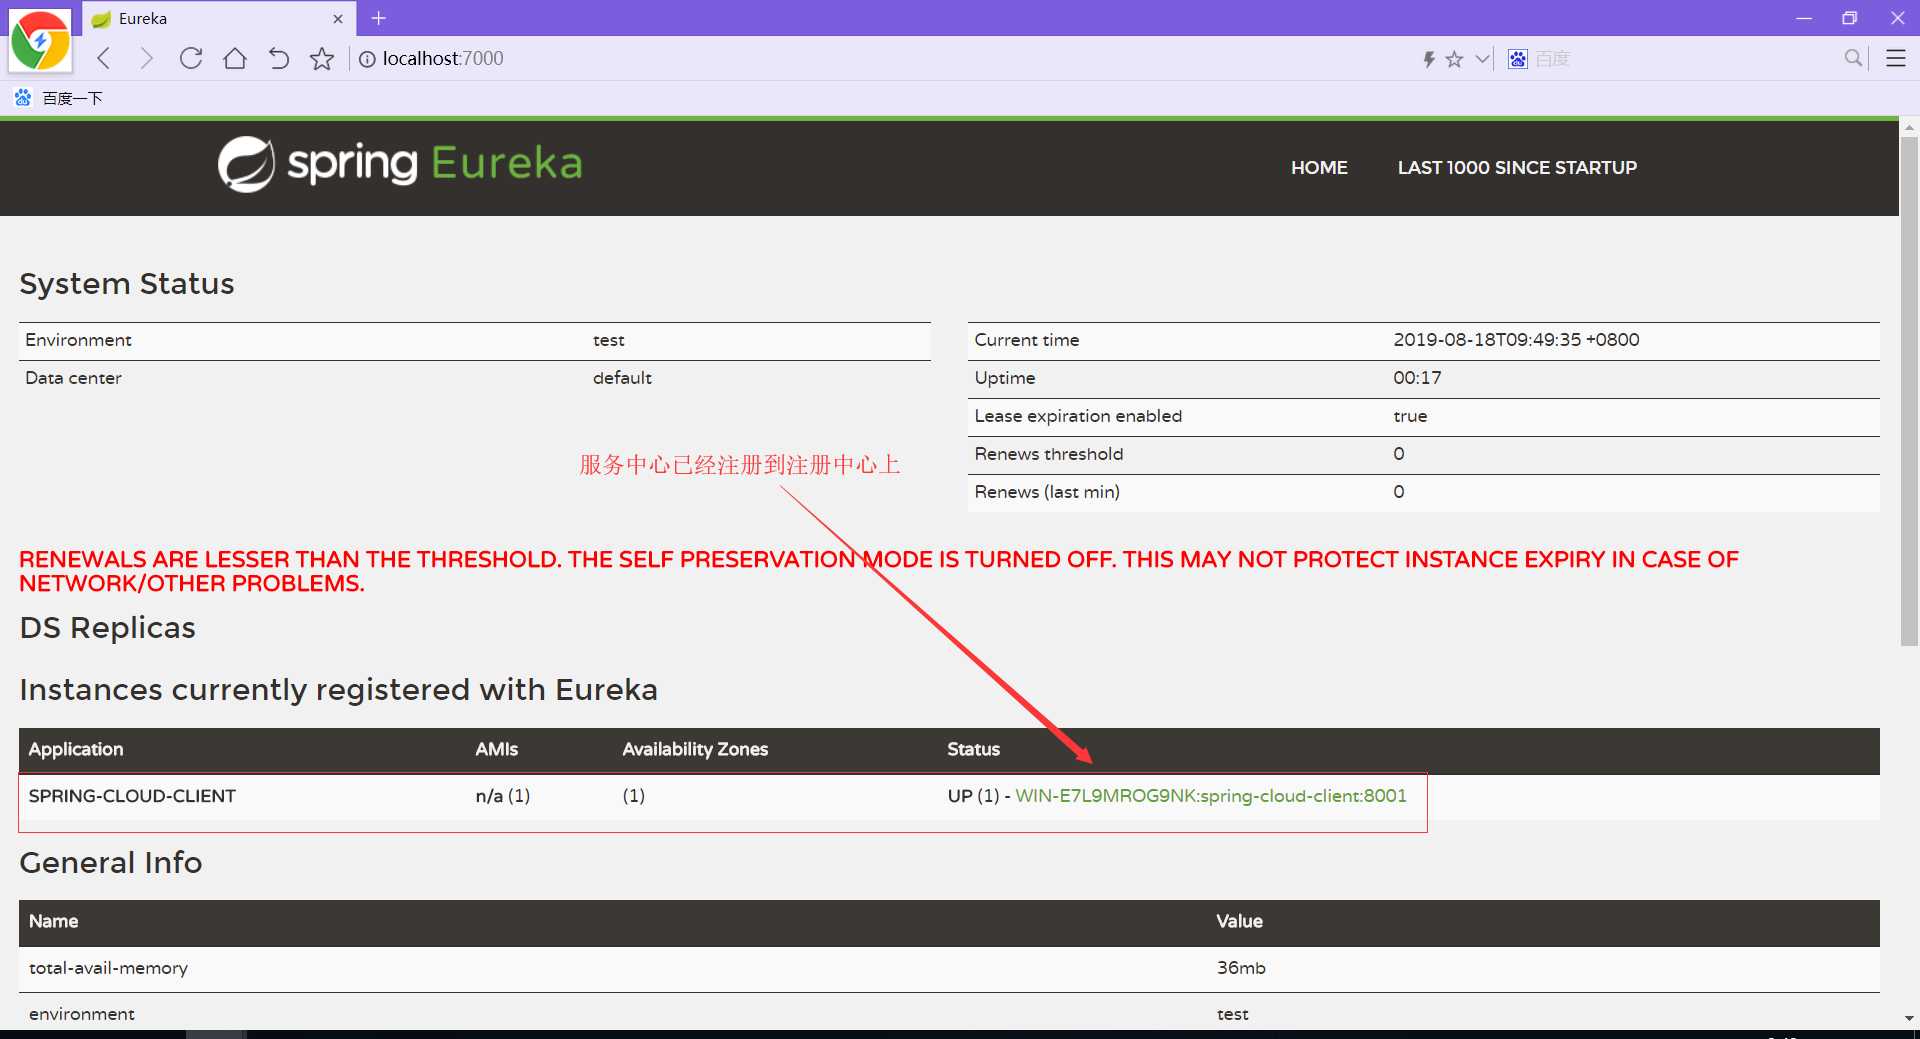The height and width of the screenshot is (1039, 1920).
Task: Click the 'Data center' label
Action: [x=73, y=378]
